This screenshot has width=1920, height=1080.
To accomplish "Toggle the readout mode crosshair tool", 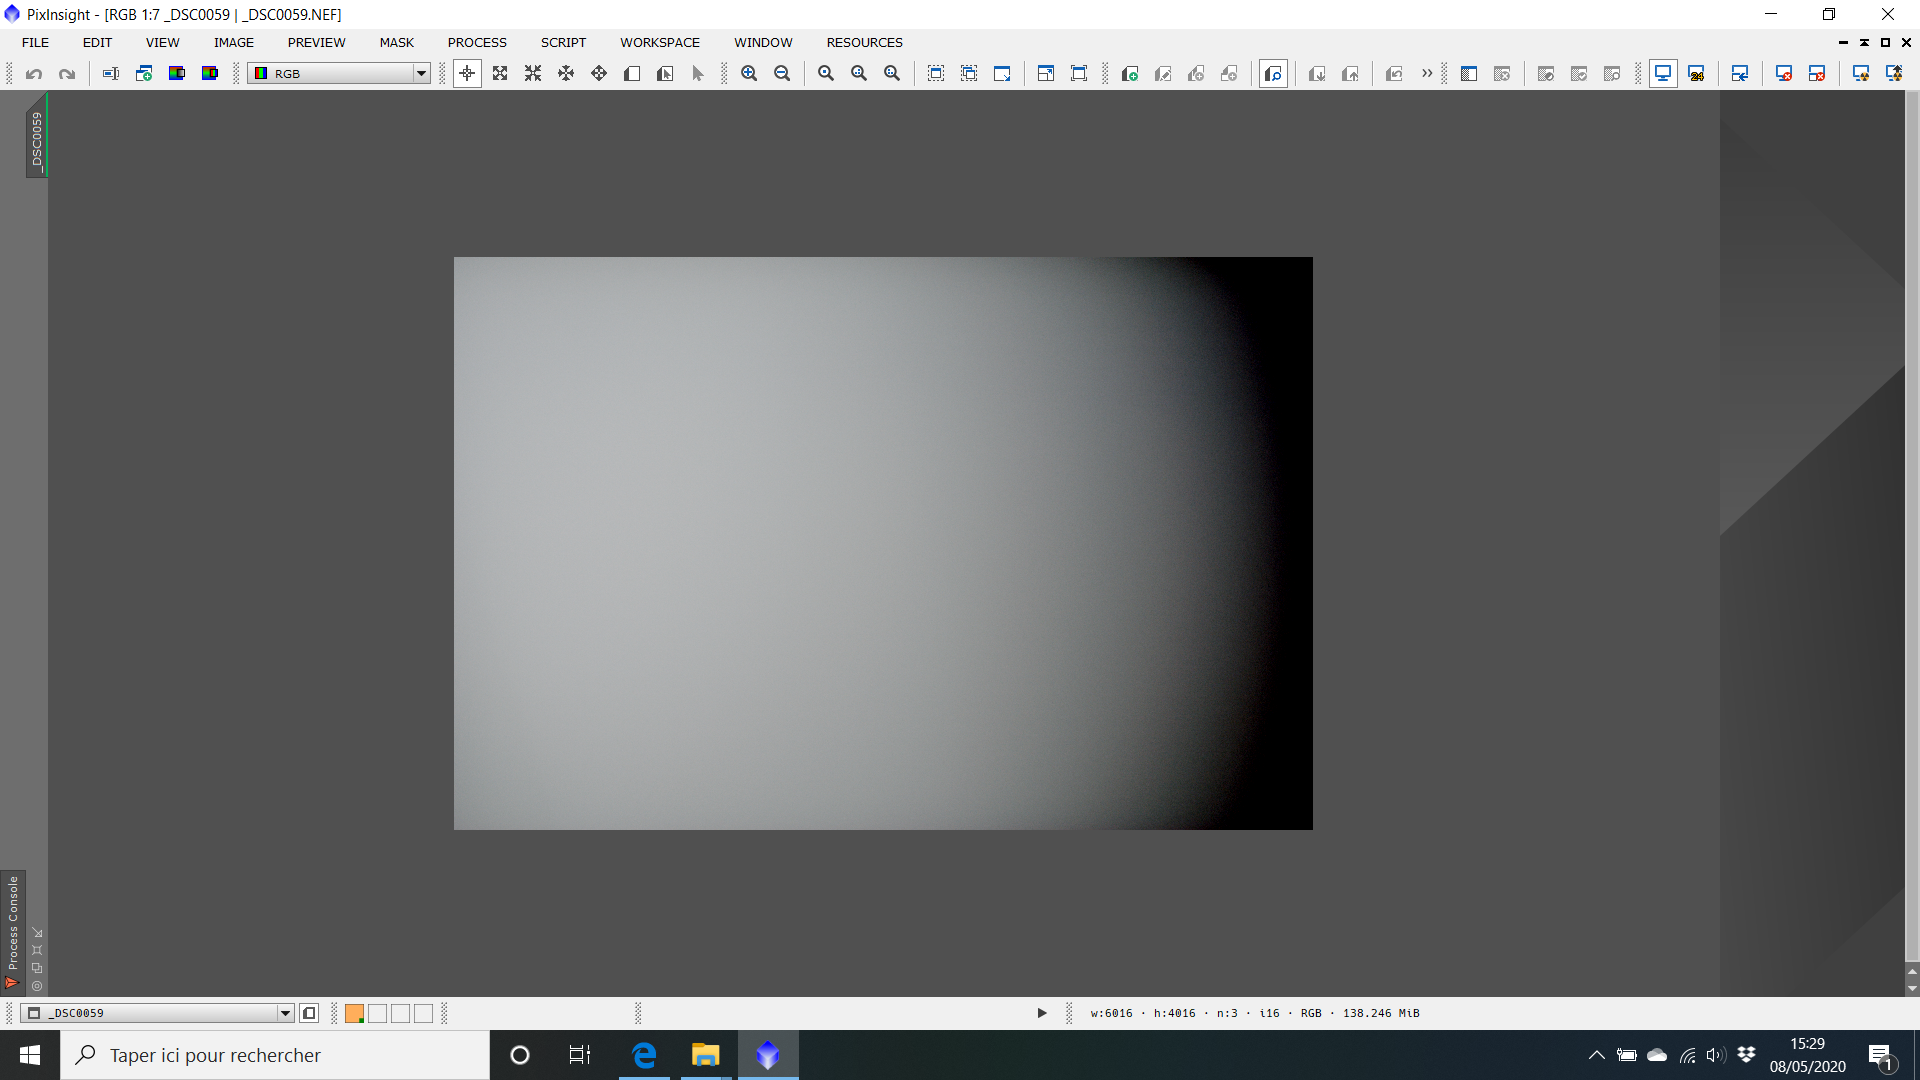I will click(x=467, y=74).
